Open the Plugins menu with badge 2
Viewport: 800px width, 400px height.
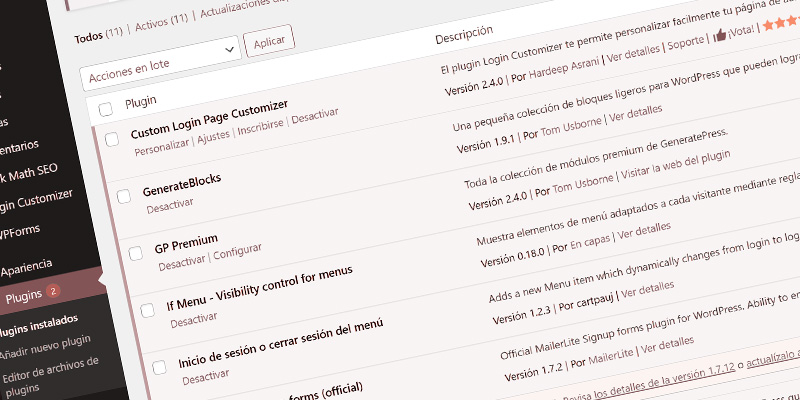(x=33, y=294)
